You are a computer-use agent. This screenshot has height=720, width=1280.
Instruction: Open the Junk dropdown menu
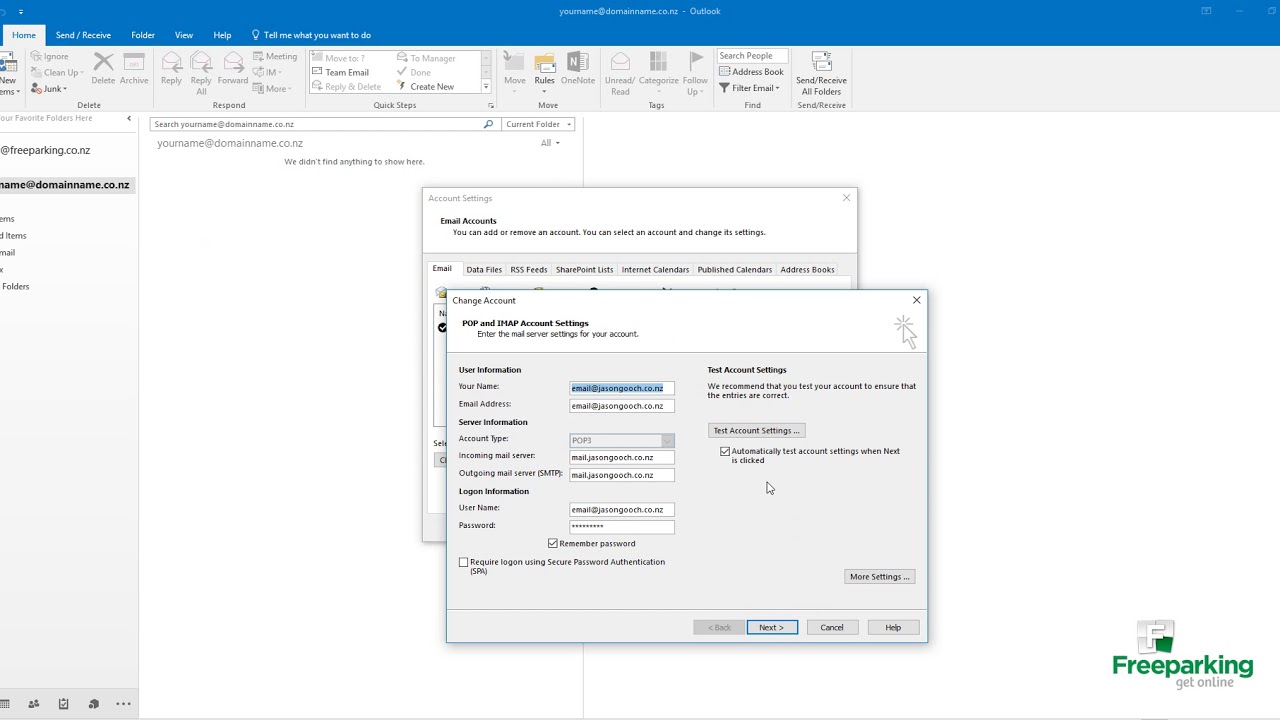[49, 89]
